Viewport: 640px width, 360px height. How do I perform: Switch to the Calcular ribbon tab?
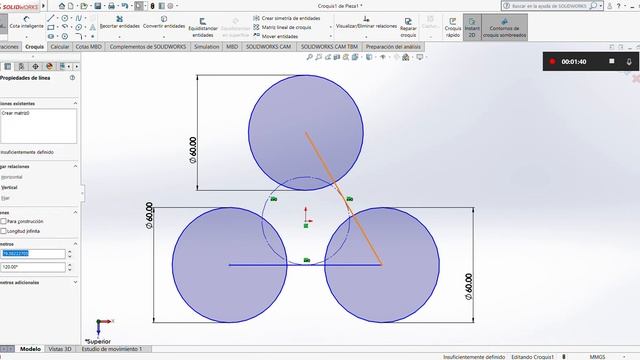coord(60,47)
